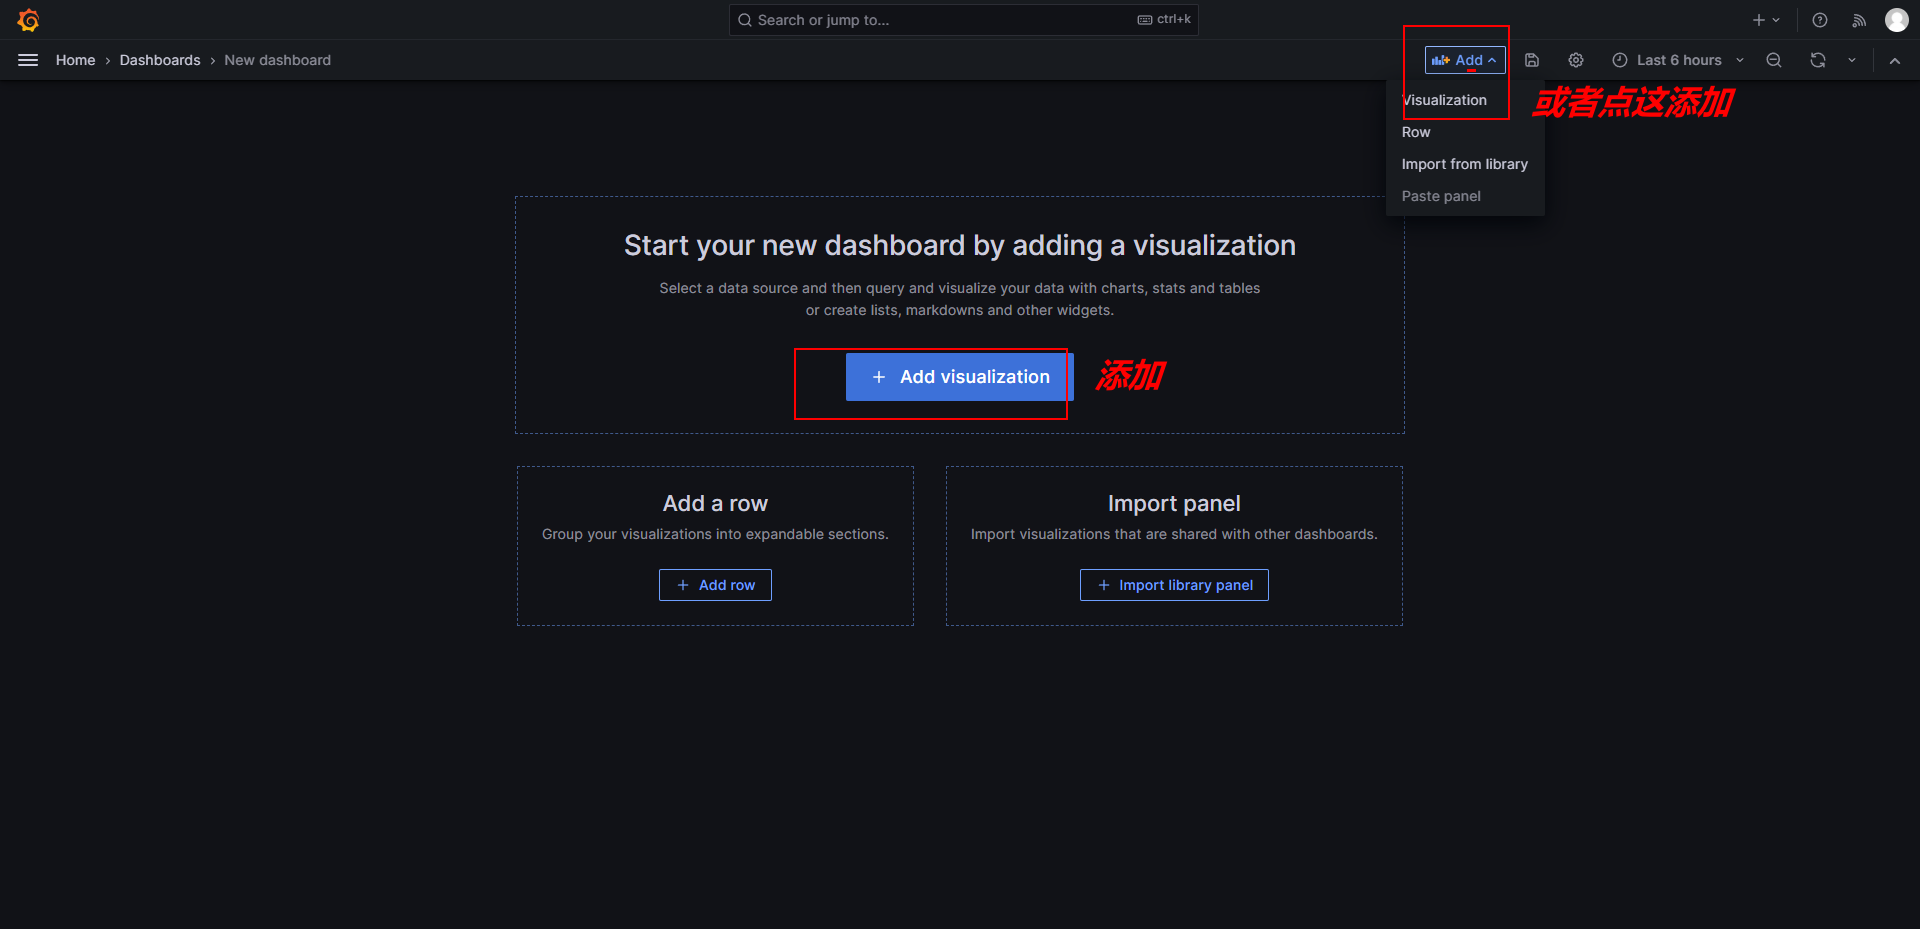Image resolution: width=1920 pixels, height=929 pixels.
Task: Open dashboard settings gear icon
Action: [1576, 60]
